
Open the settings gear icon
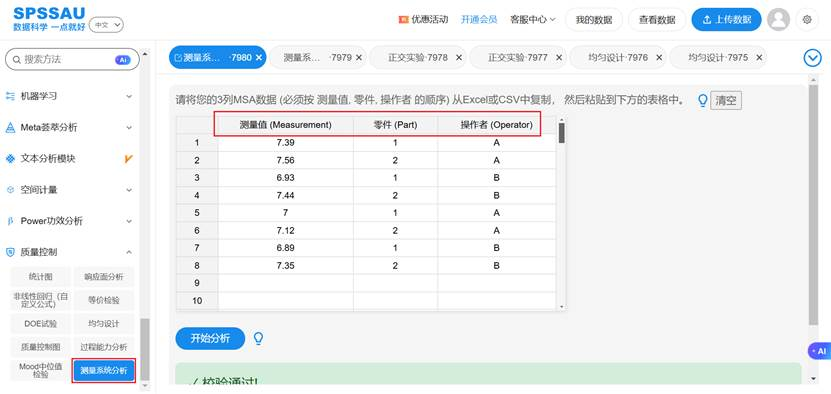pyautogui.click(x=807, y=20)
